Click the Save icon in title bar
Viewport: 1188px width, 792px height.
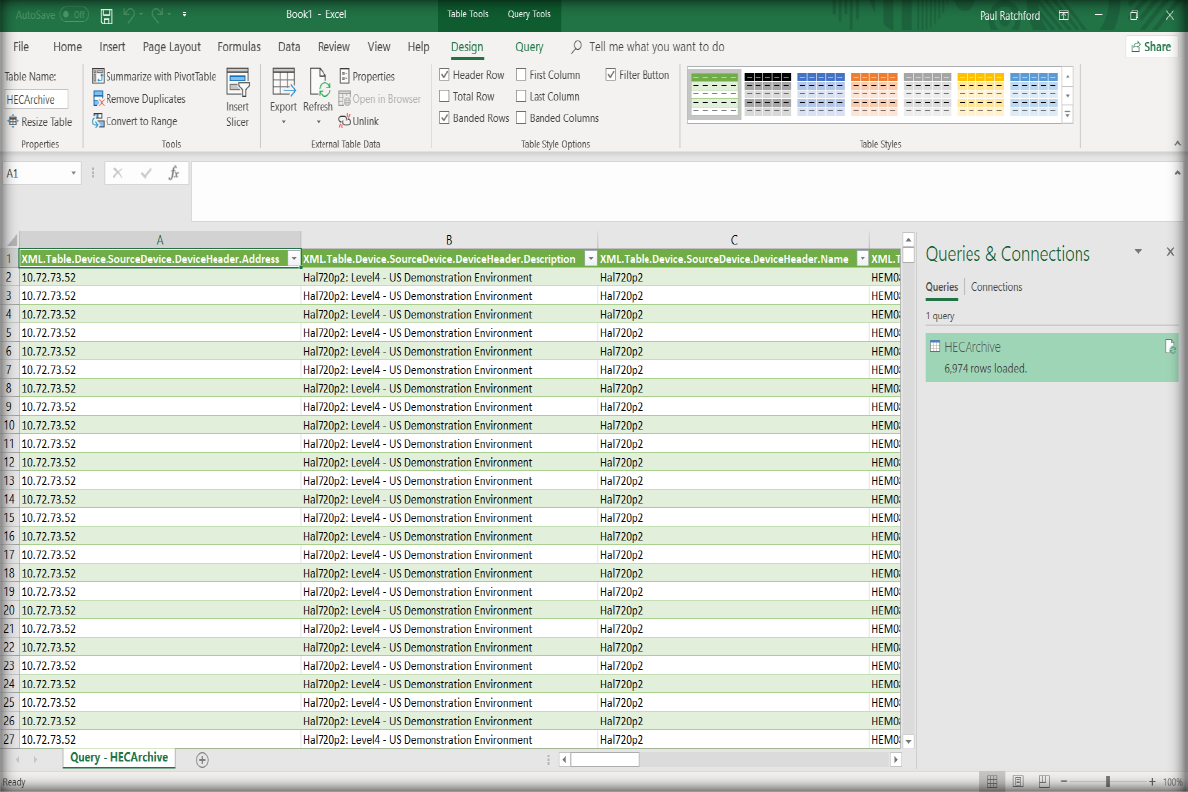106,15
